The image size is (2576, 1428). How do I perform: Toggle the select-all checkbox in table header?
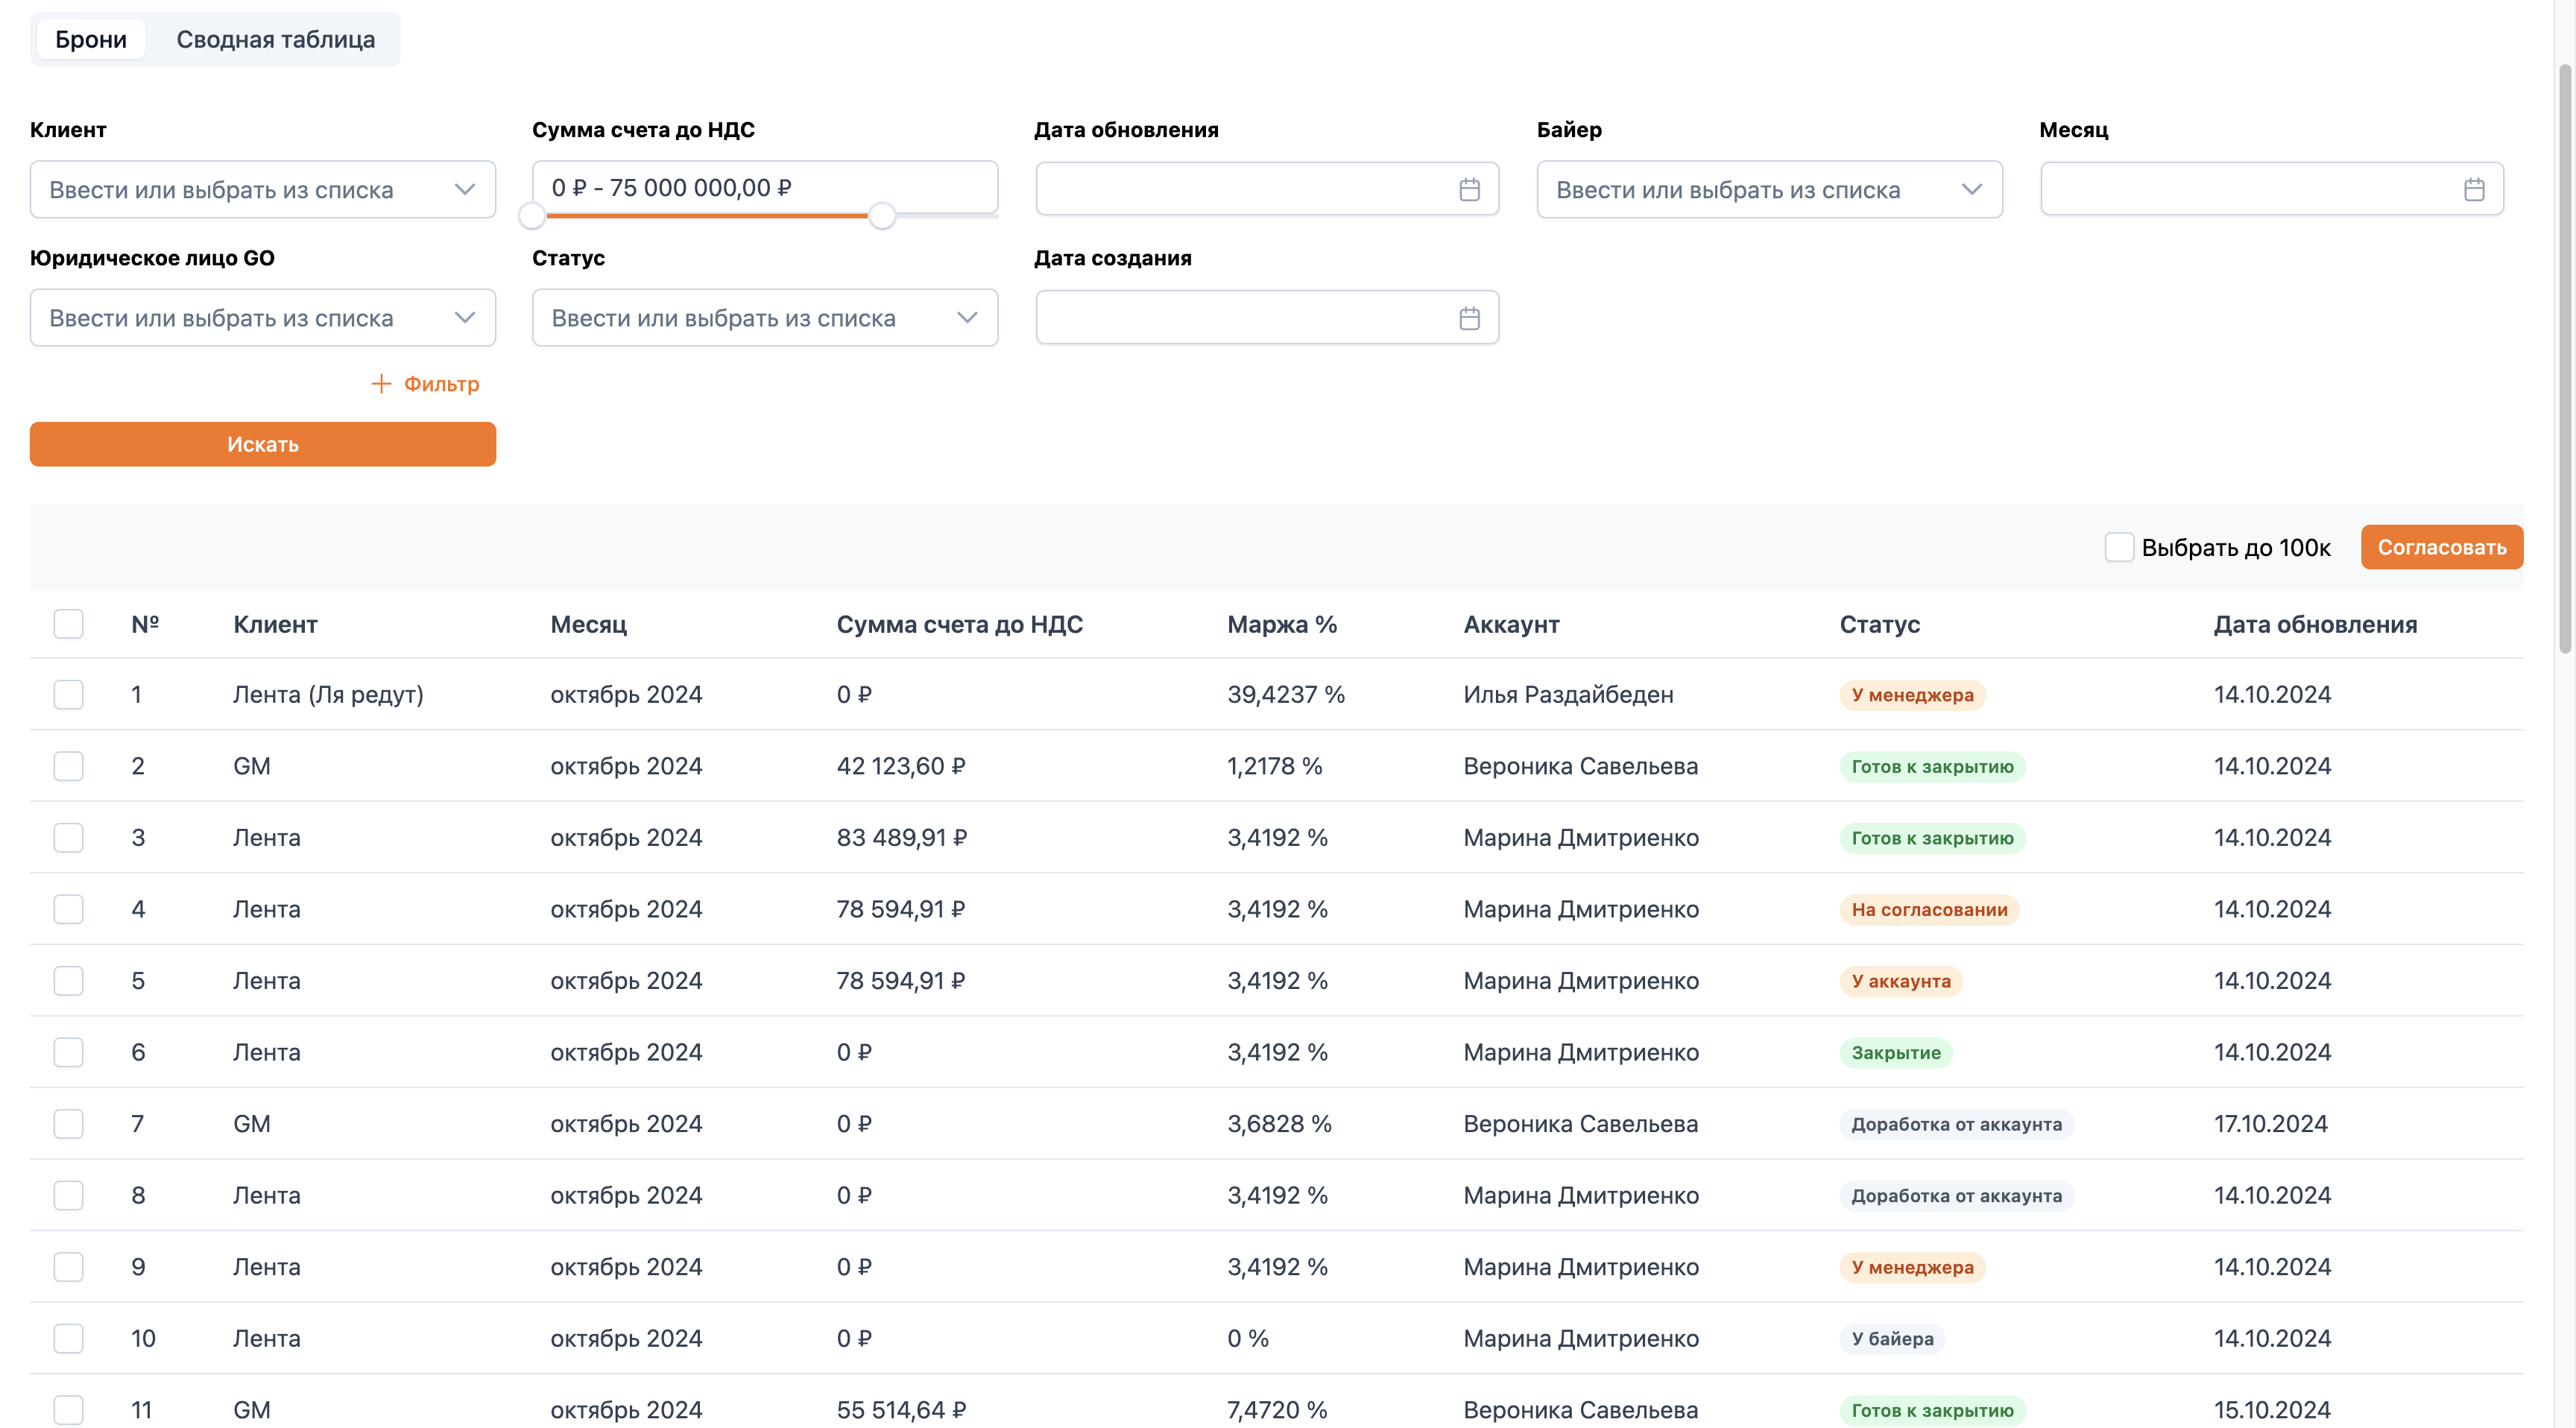tap(68, 624)
